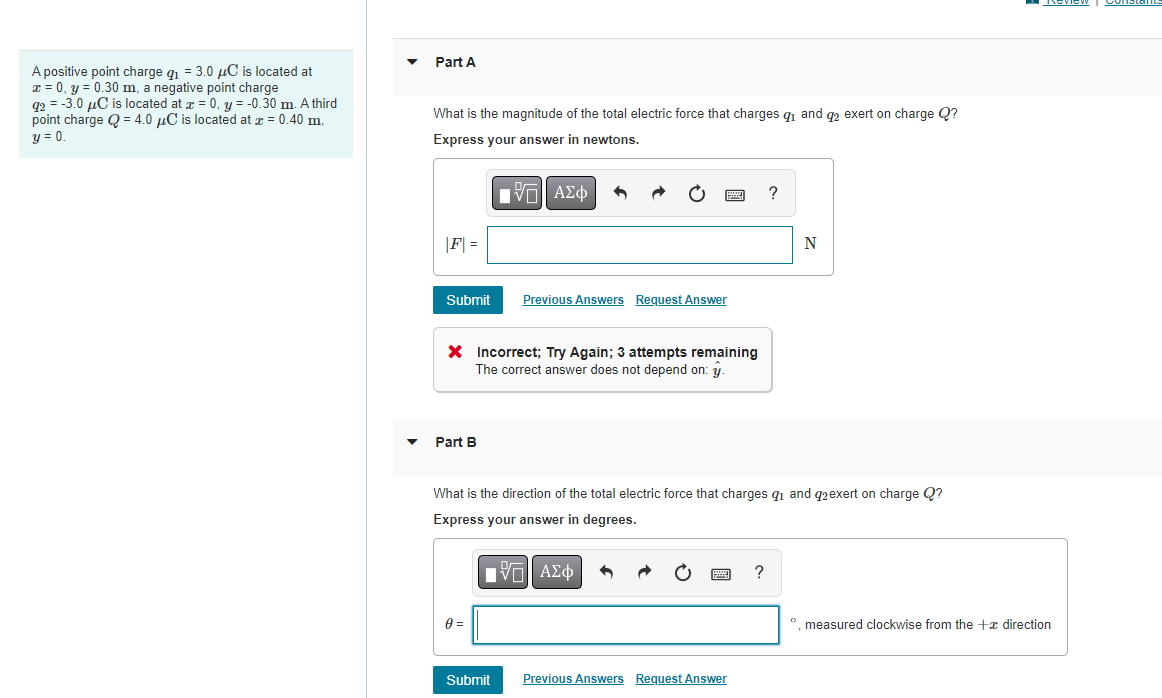The width and height of the screenshot is (1162, 698).
Task: Request Answer for Part B
Action: [x=681, y=678]
